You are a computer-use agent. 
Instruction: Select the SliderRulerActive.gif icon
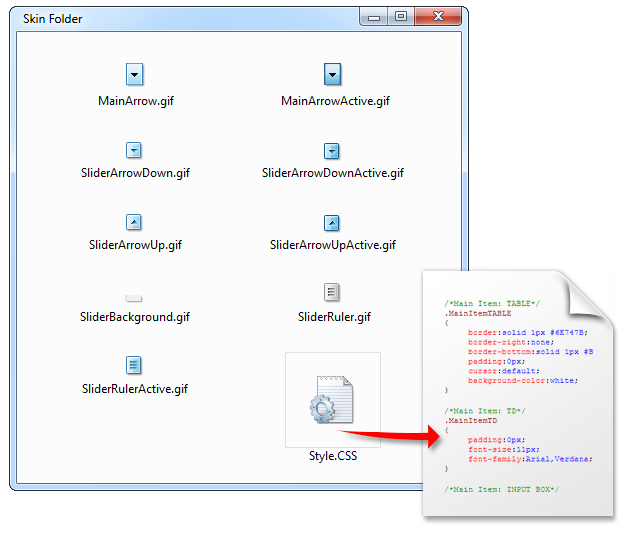133,365
